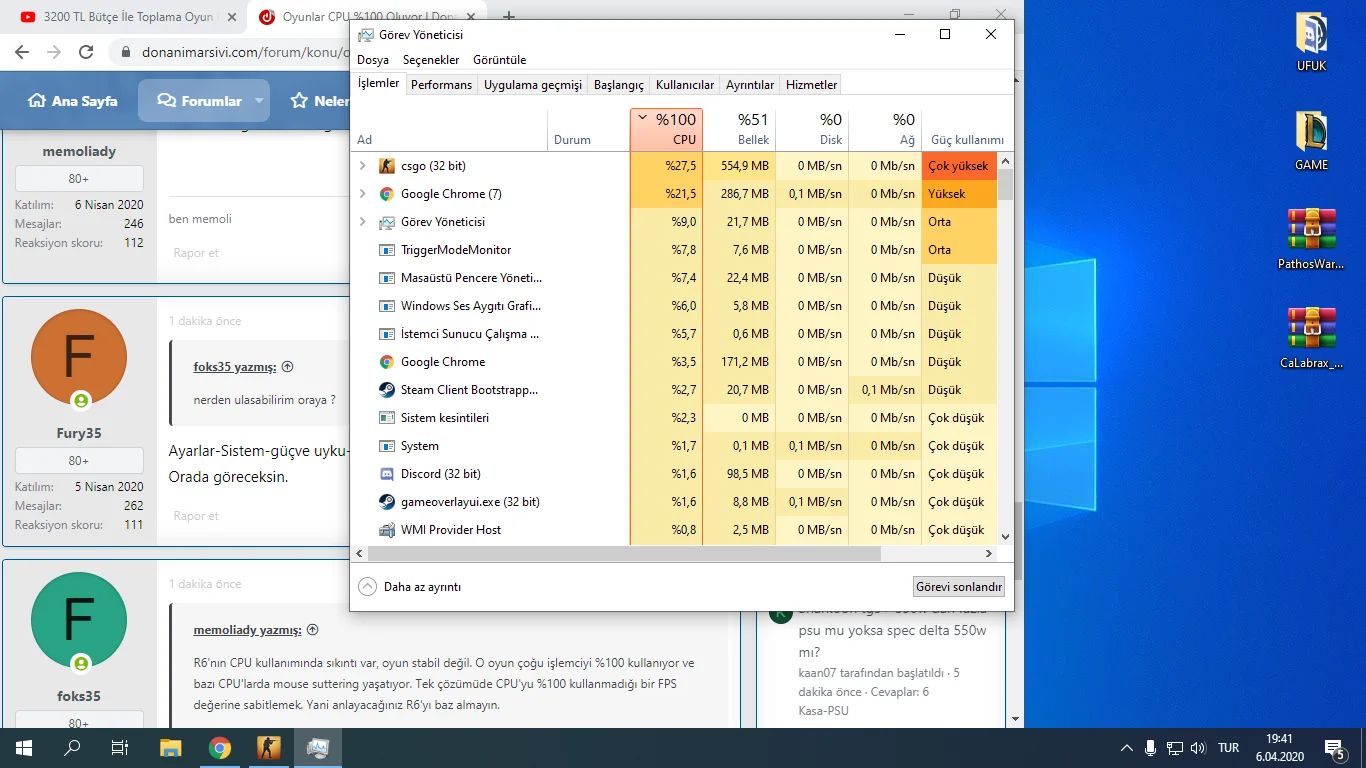Click the Görevi sonlandır button
1366x768 pixels.
(959, 587)
